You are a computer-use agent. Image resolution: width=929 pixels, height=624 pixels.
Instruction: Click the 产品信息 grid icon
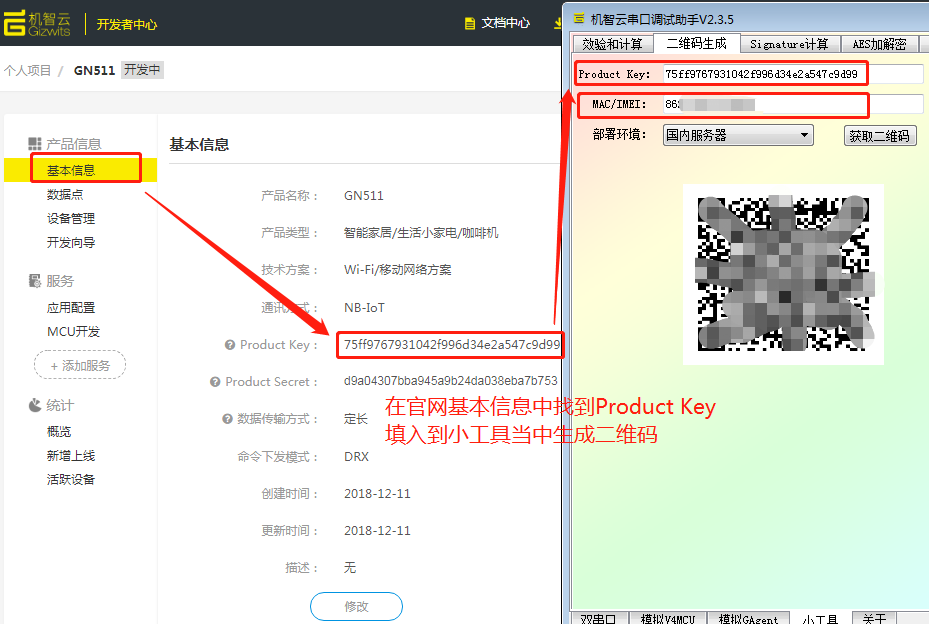point(34,144)
